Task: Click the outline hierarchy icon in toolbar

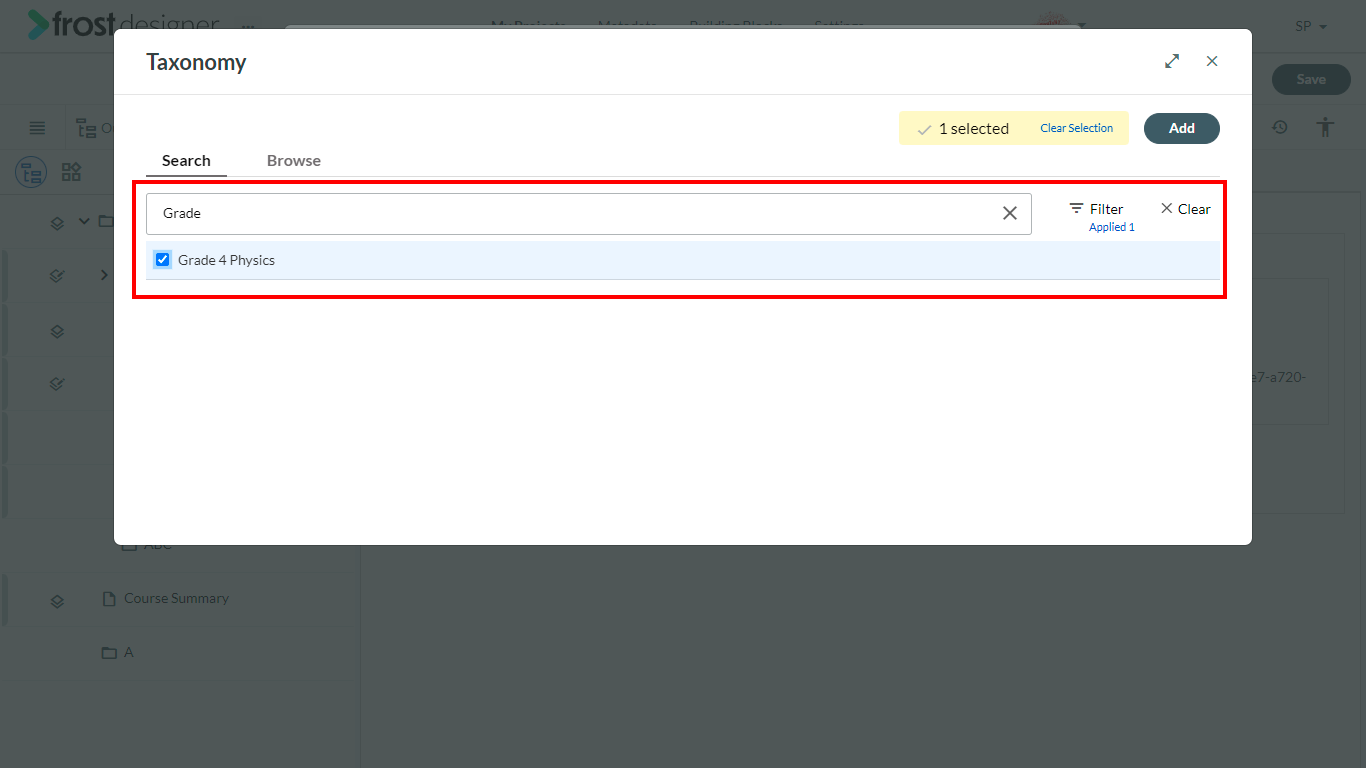Action: click(x=86, y=128)
